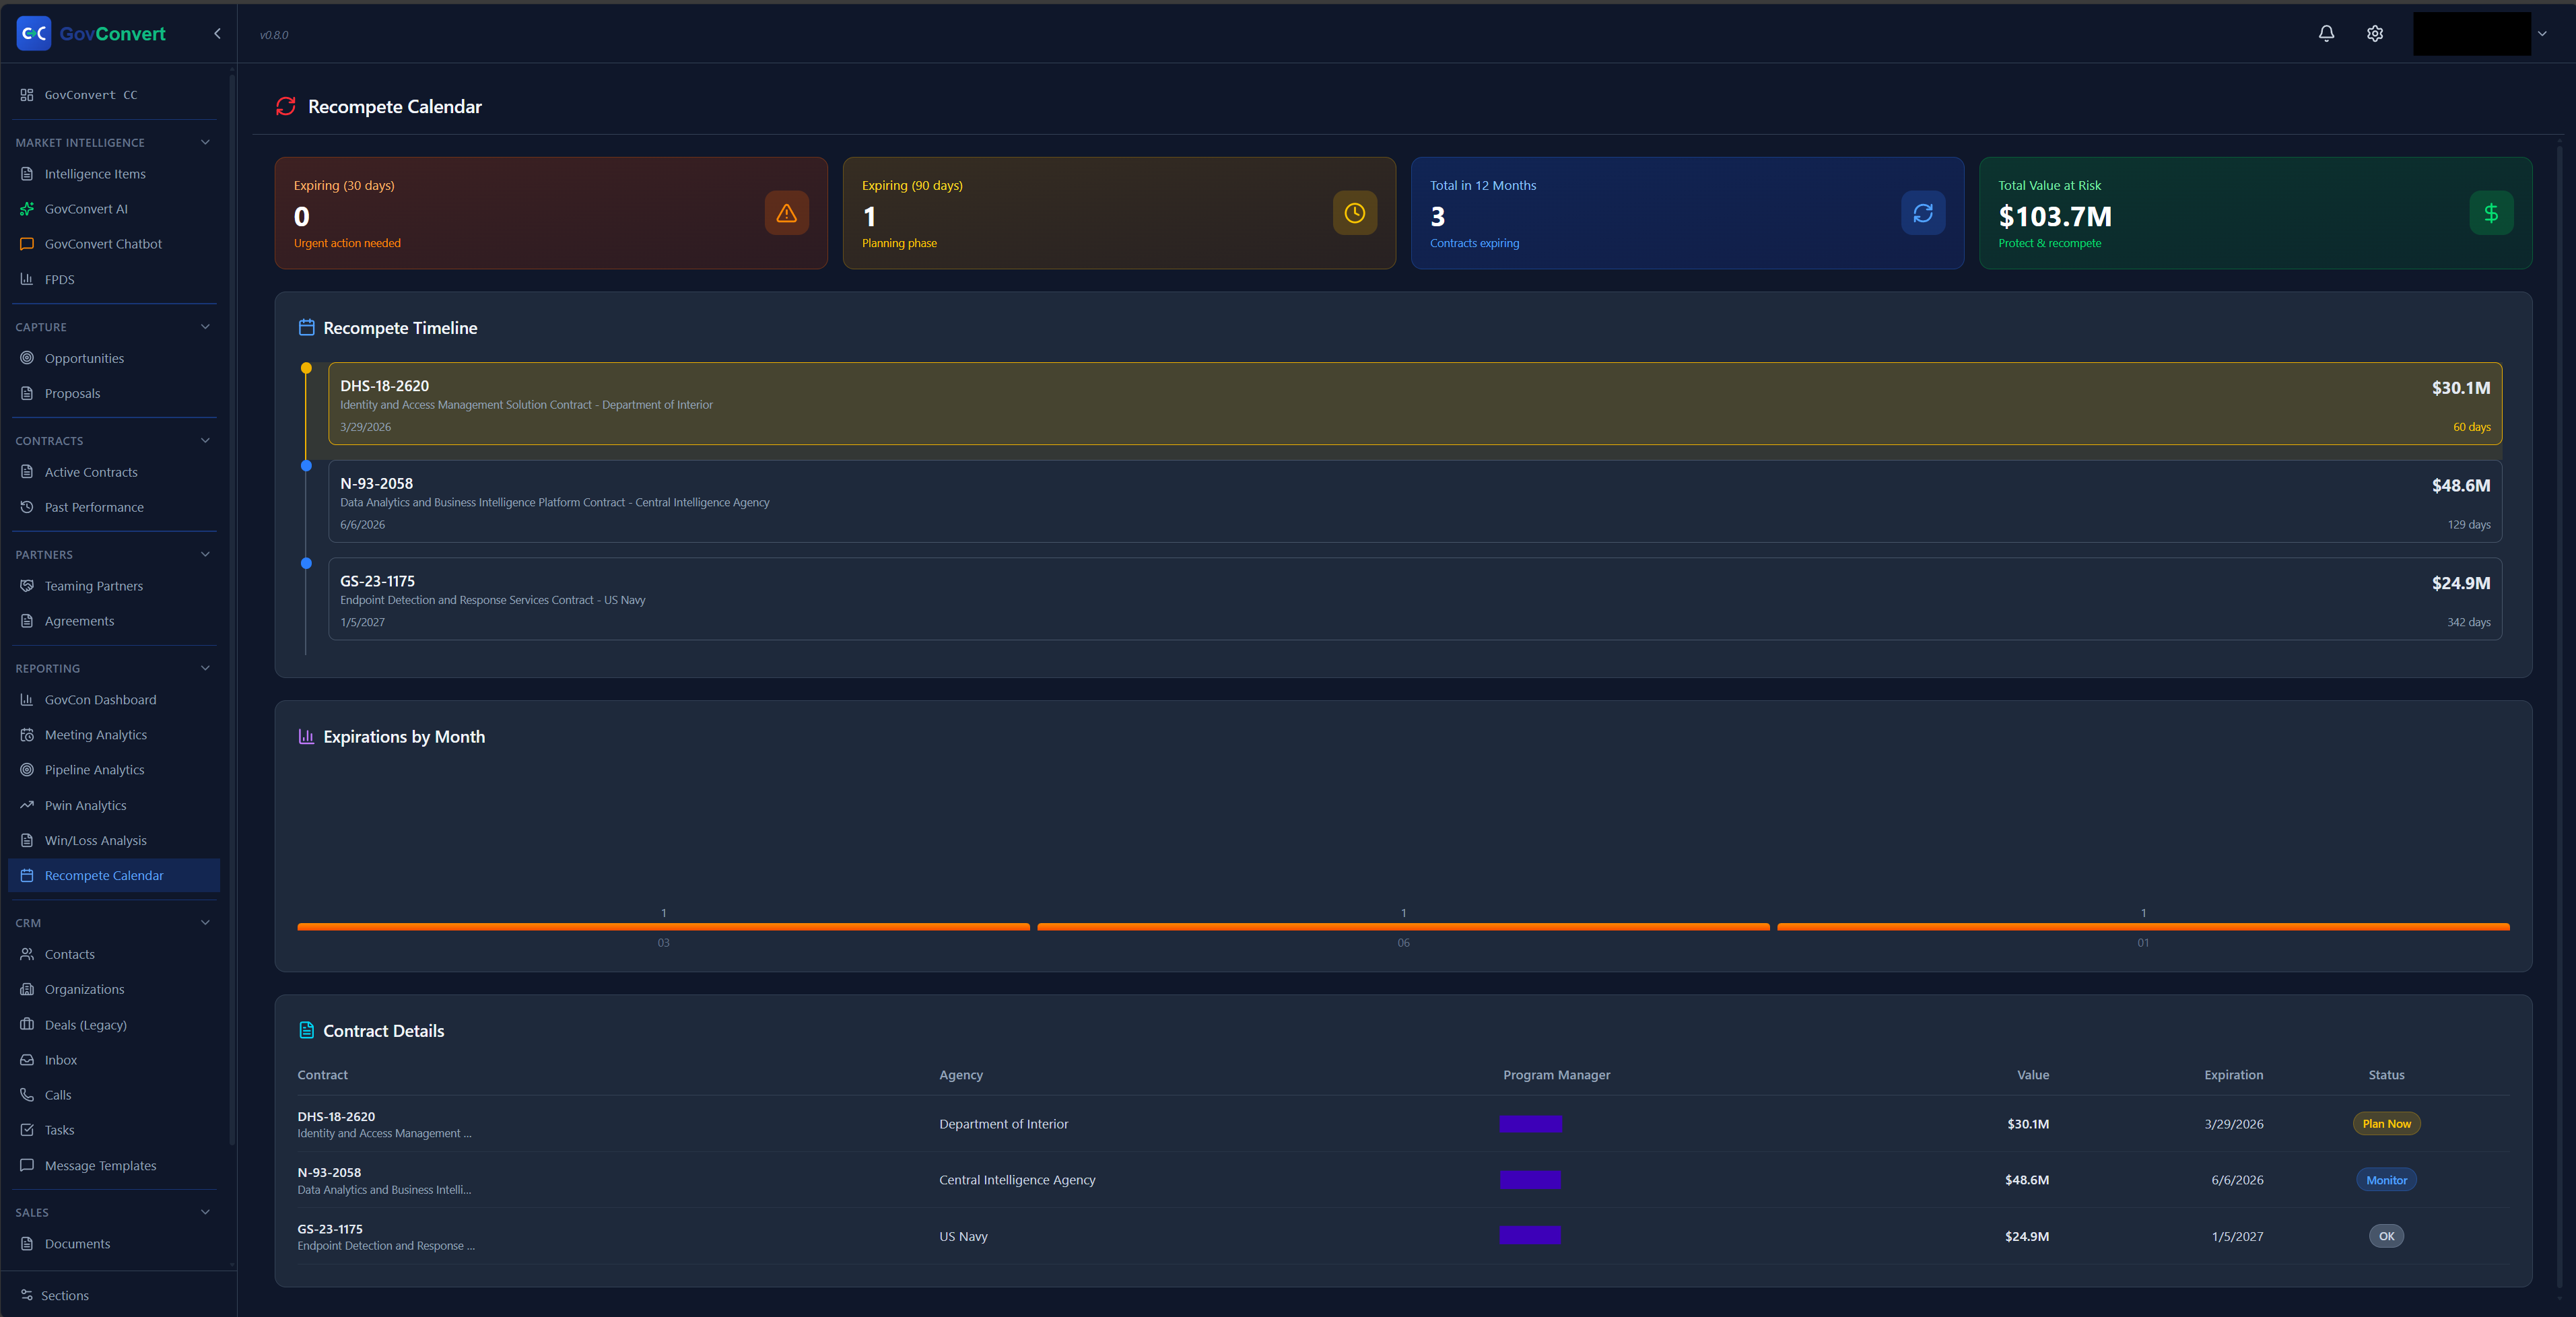Collapse the REPORTING section chevron
Viewport: 2576px width, 1317px height.
point(205,668)
